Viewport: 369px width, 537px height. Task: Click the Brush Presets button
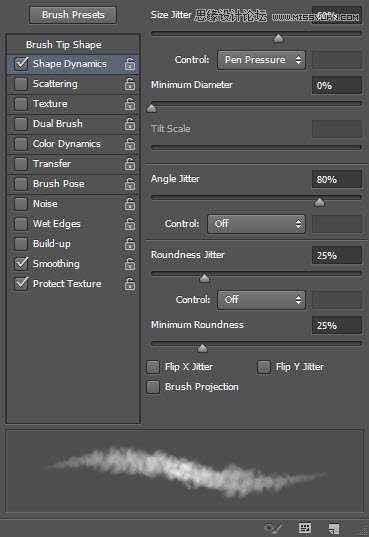[73, 15]
